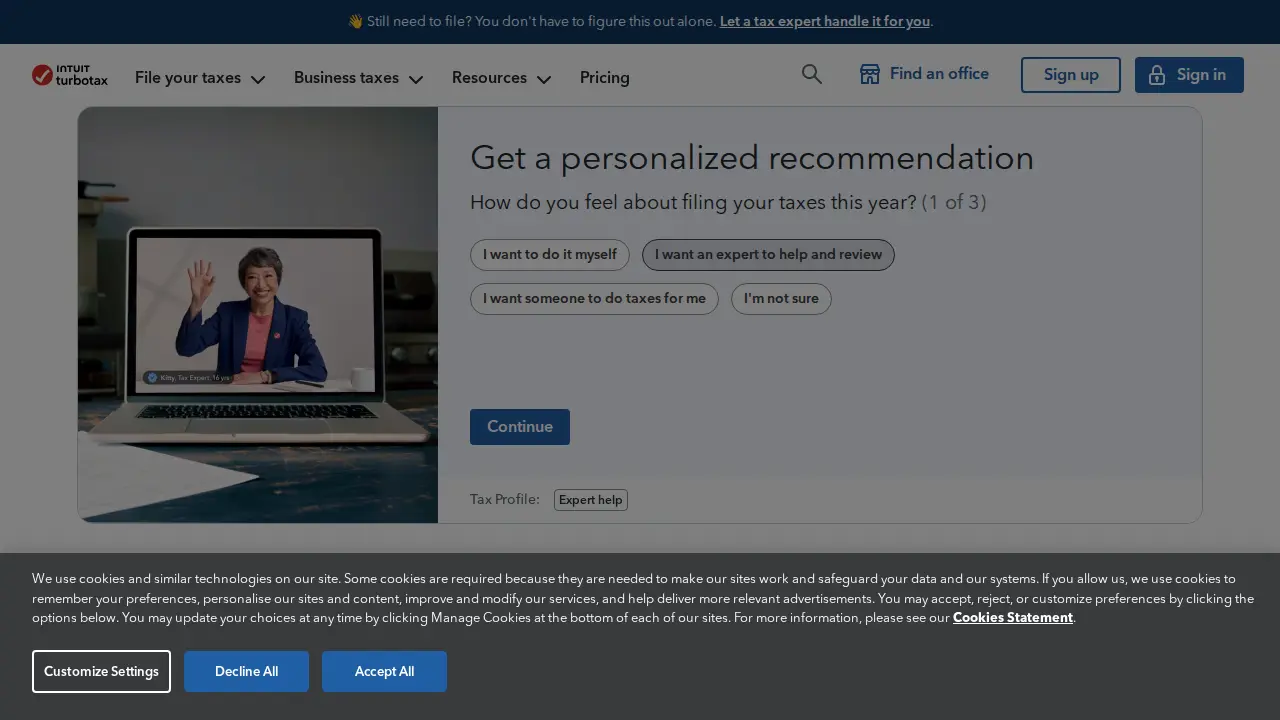Pick "I want someone to do taxes for me"
The height and width of the screenshot is (720, 1280).
coord(594,299)
